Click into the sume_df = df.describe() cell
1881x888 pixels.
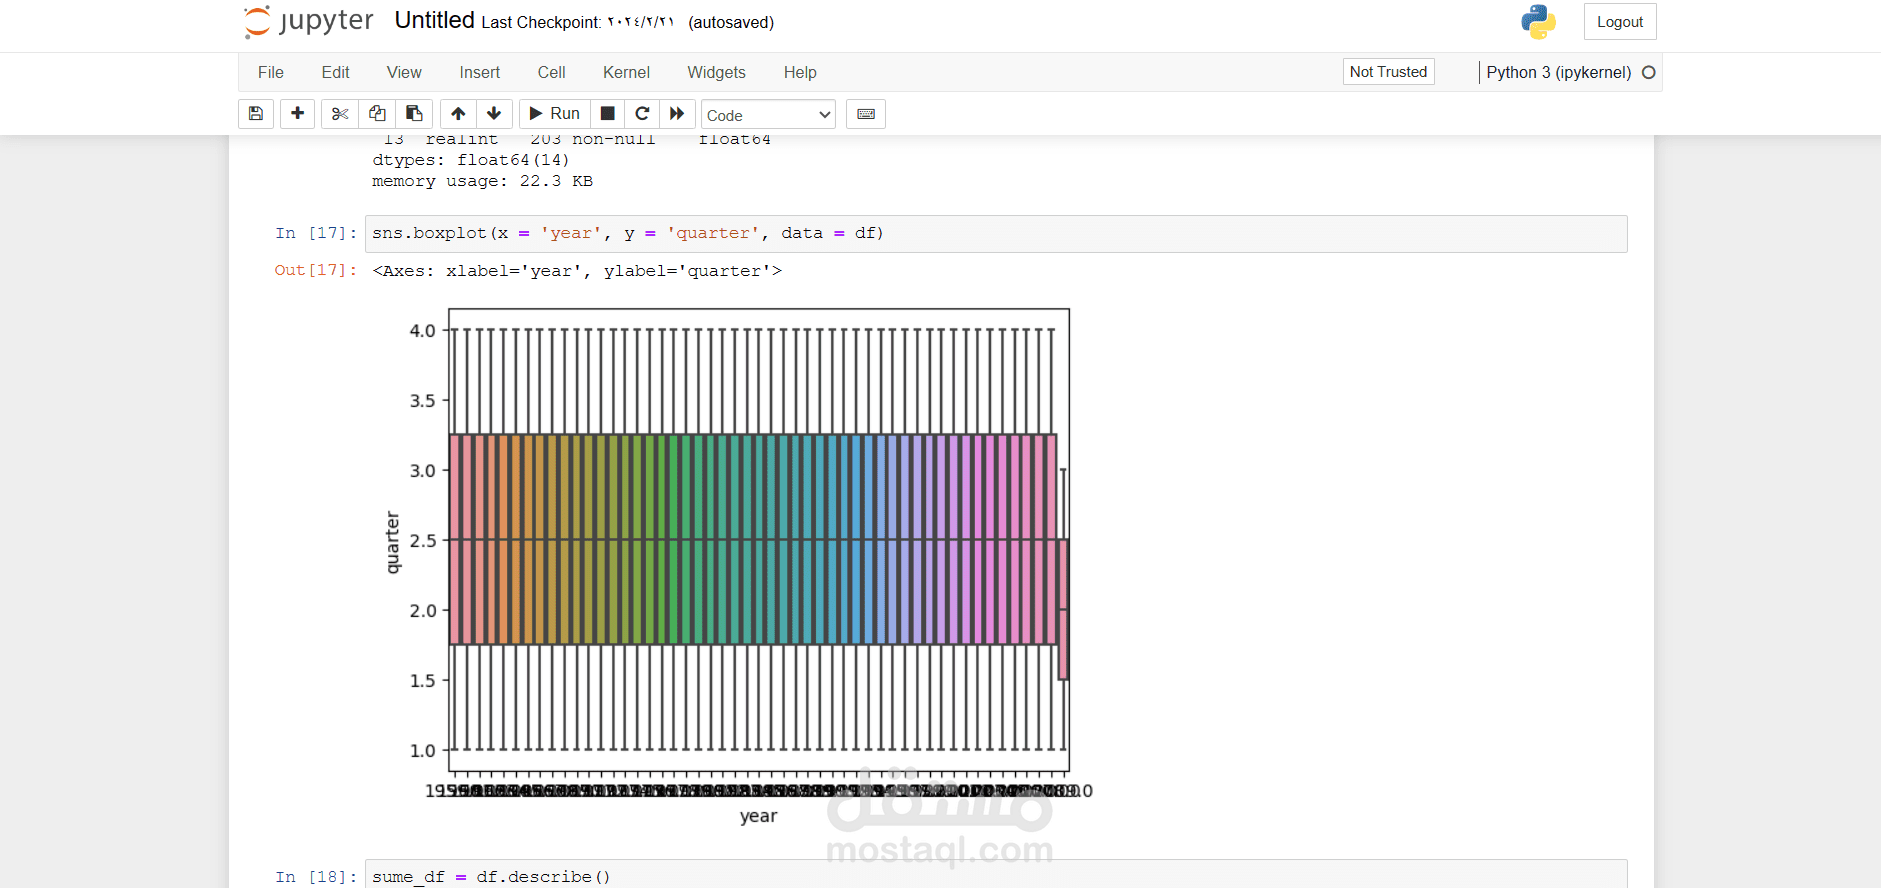point(996,874)
